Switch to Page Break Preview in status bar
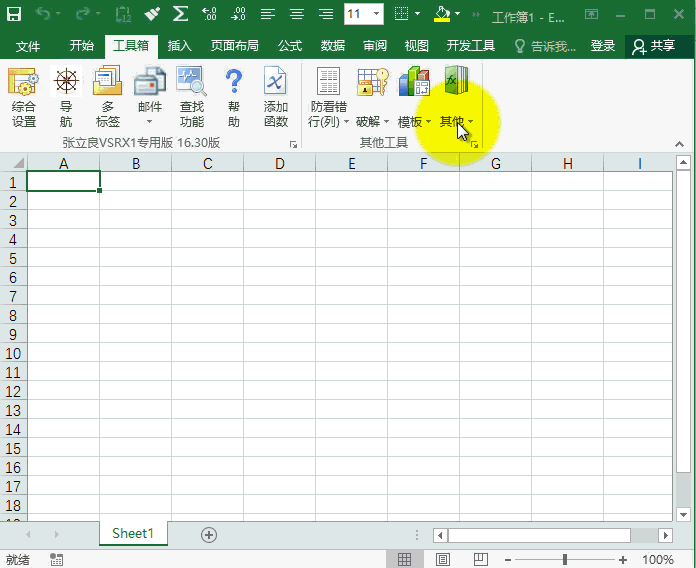 click(481, 560)
